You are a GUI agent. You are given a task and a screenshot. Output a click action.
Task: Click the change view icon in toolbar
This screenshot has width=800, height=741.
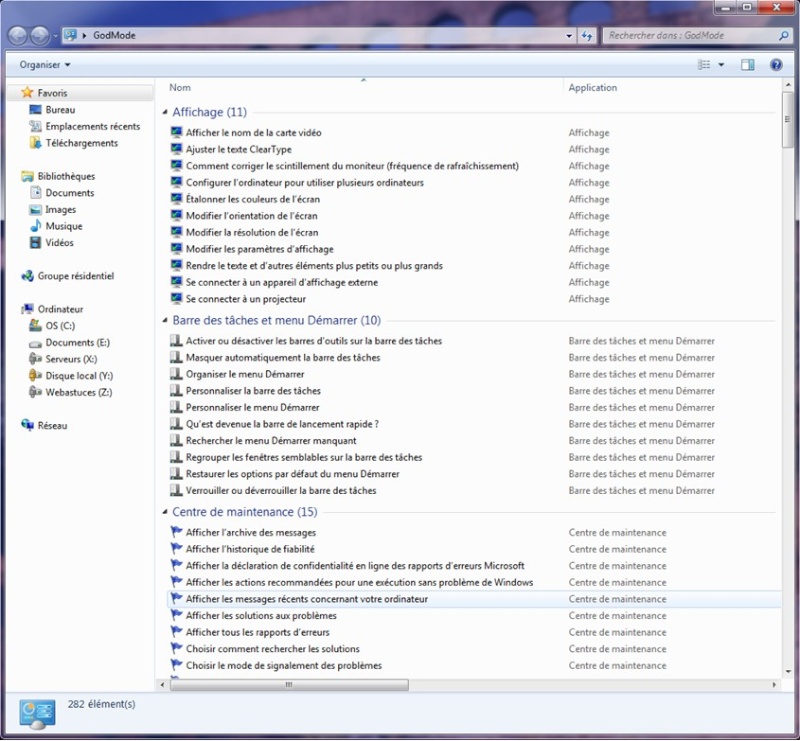click(704, 65)
